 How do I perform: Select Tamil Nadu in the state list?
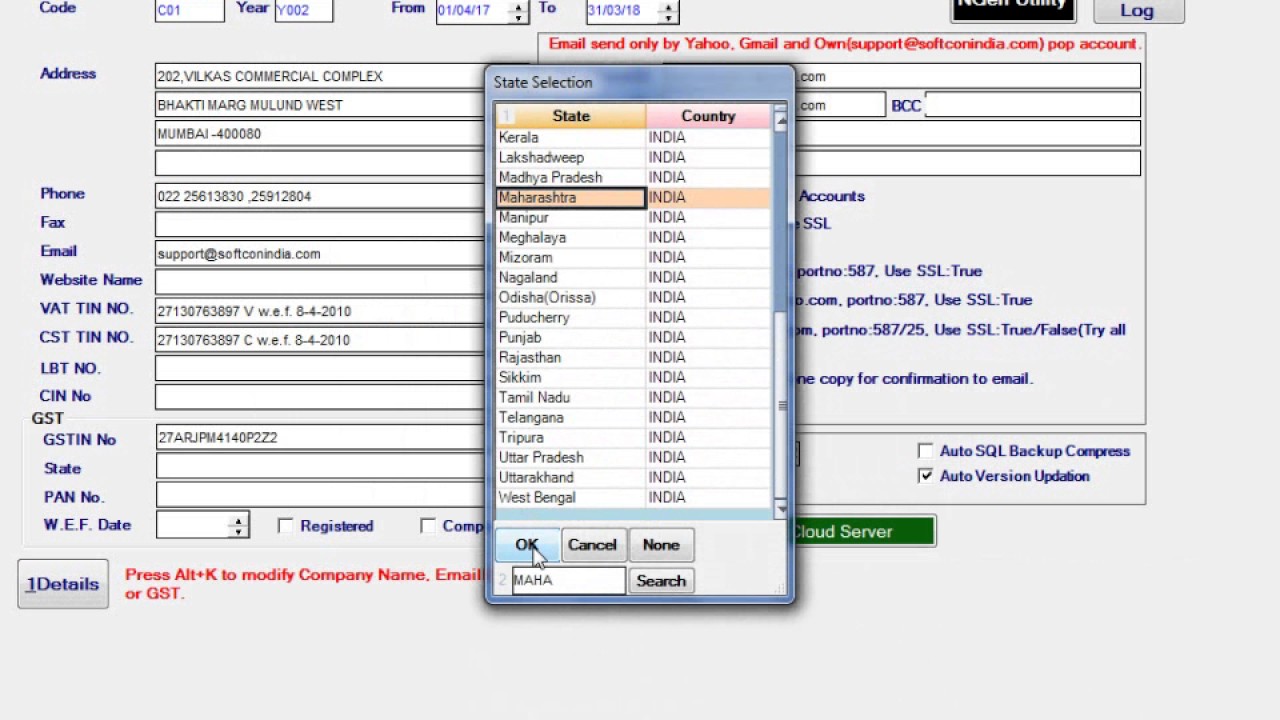click(571, 397)
